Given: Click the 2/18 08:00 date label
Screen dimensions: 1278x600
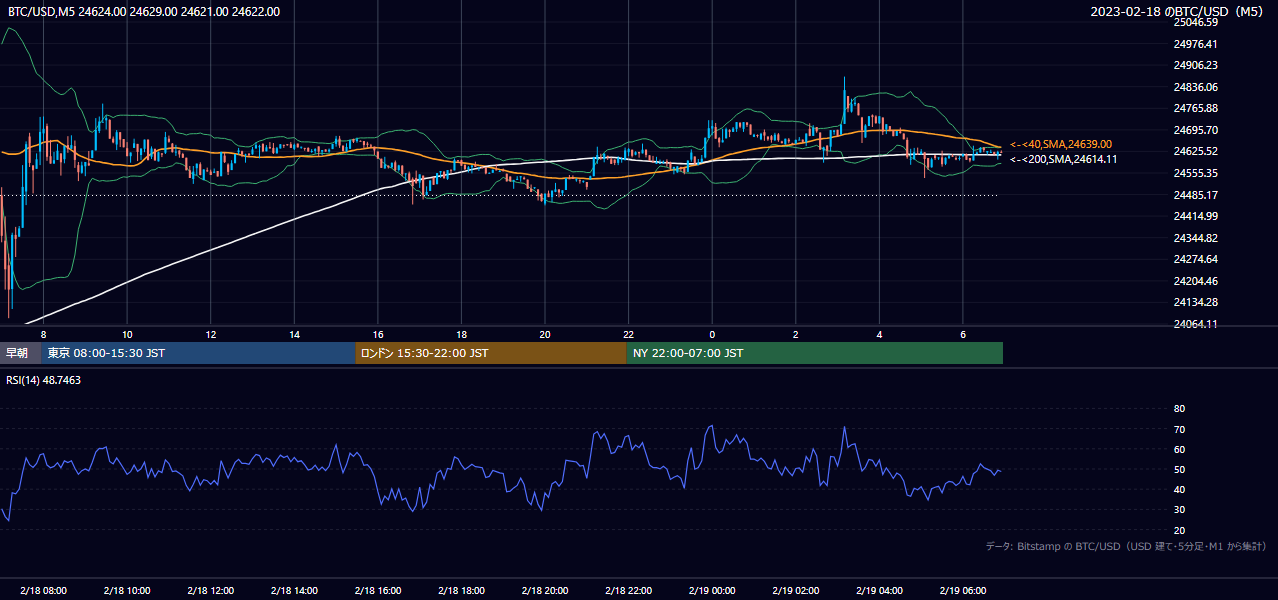Looking at the screenshot, I should tap(43, 590).
